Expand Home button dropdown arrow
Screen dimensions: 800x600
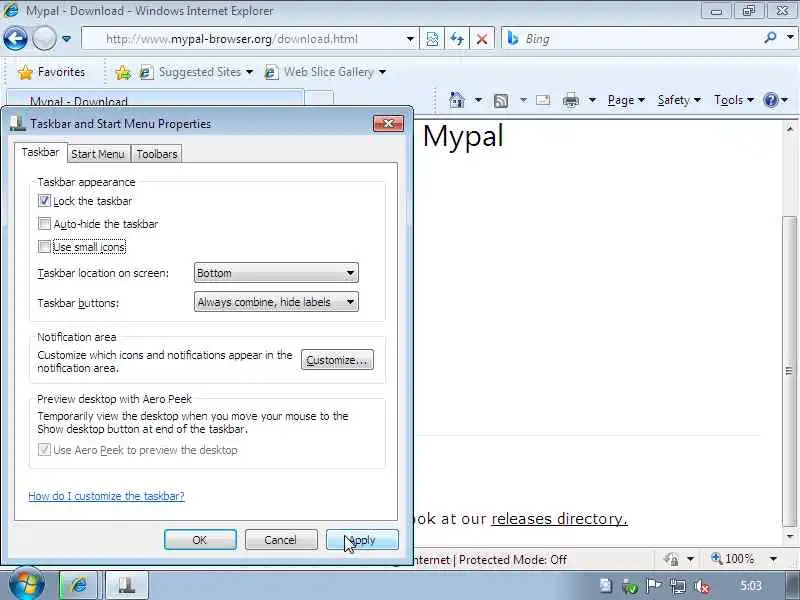coord(478,100)
